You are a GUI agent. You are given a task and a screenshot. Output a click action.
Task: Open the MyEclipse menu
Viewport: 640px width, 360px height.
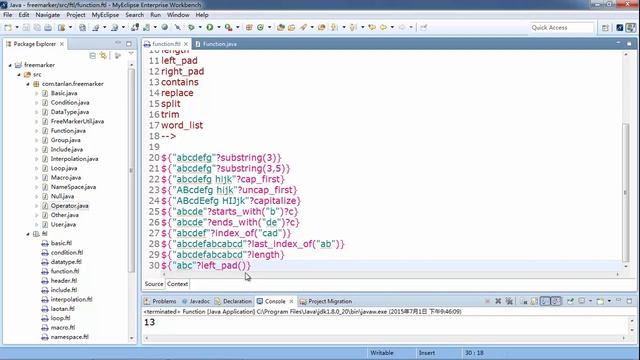[x=105, y=15]
